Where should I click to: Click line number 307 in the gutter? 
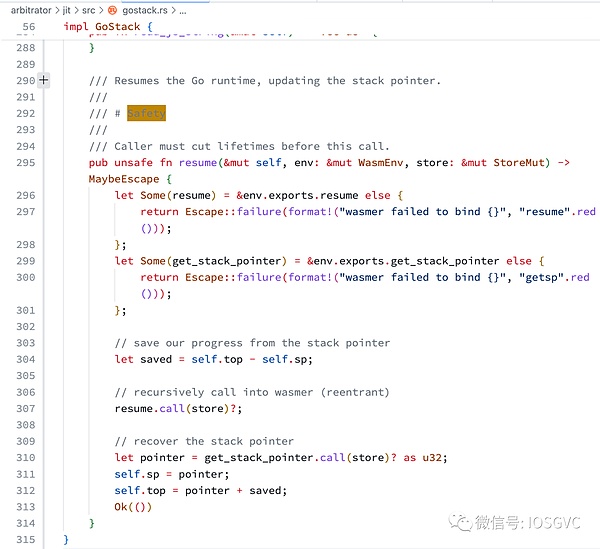[x=25, y=408]
